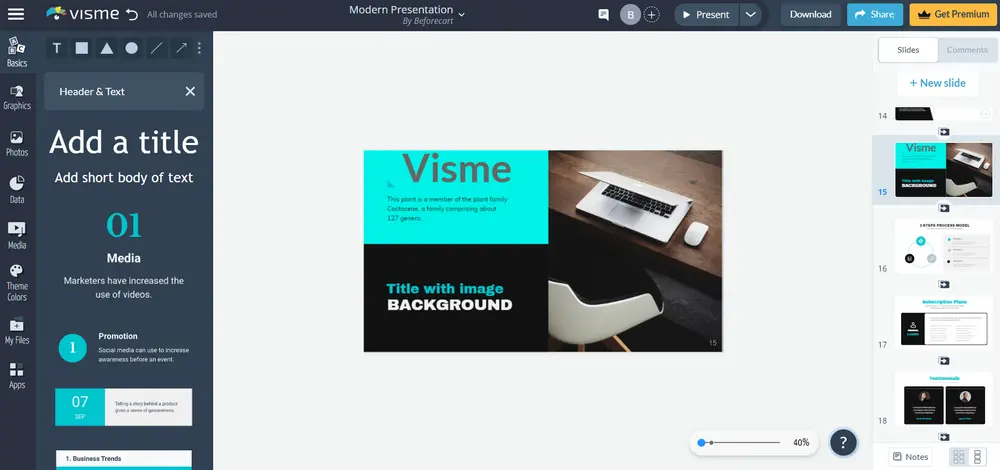This screenshot has width=1000, height=470.
Task: Select the straight line tool
Action: click(156, 48)
